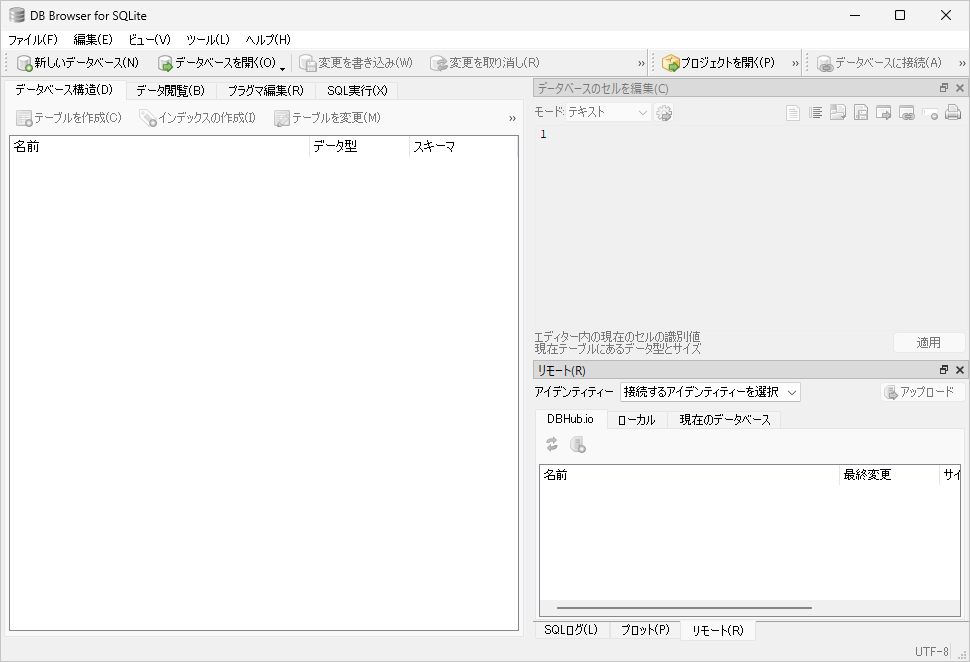The width and height of the screenshot is (970, 662).
Task: Click the アップロード upload button
Action: pyautogui.click(x=923, y=392)
